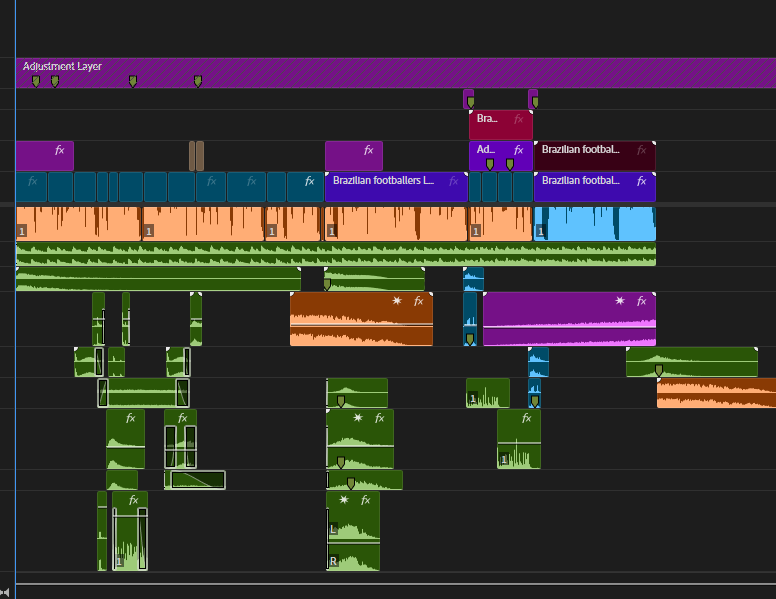Click the fx badge on the first teal video clip
The image size is (776, 599).
coord(33,181)
